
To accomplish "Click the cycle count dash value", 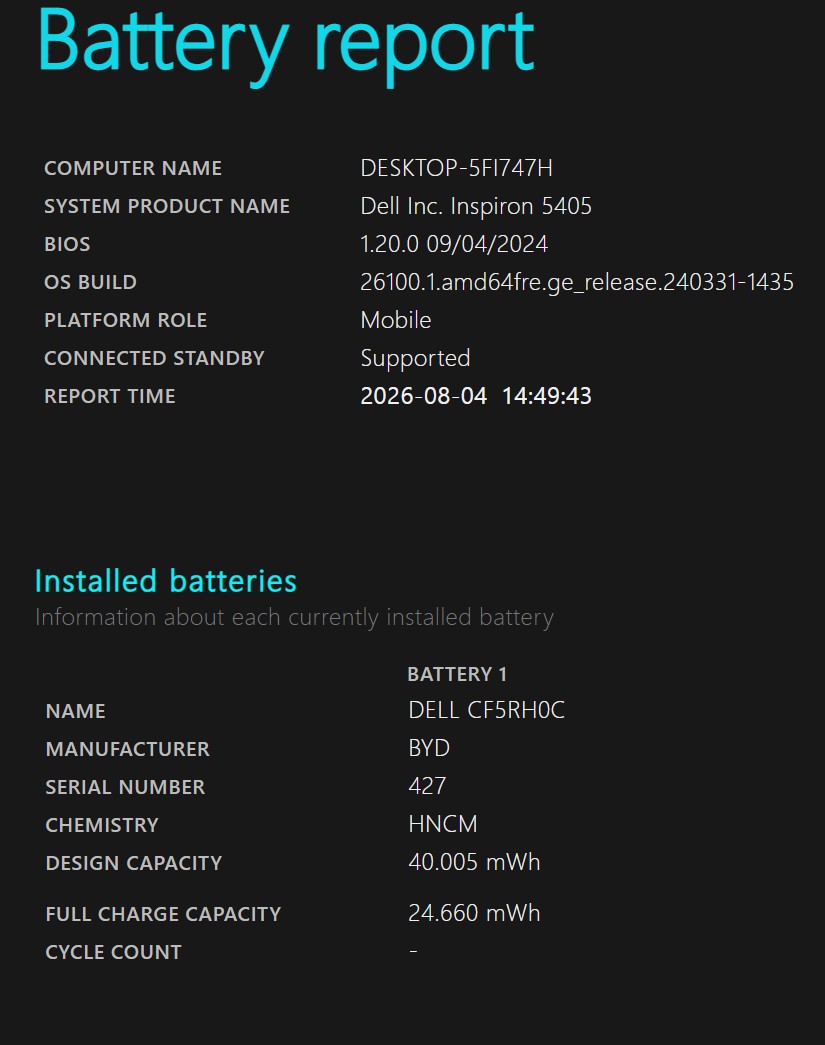I will [x=414, y=951].
